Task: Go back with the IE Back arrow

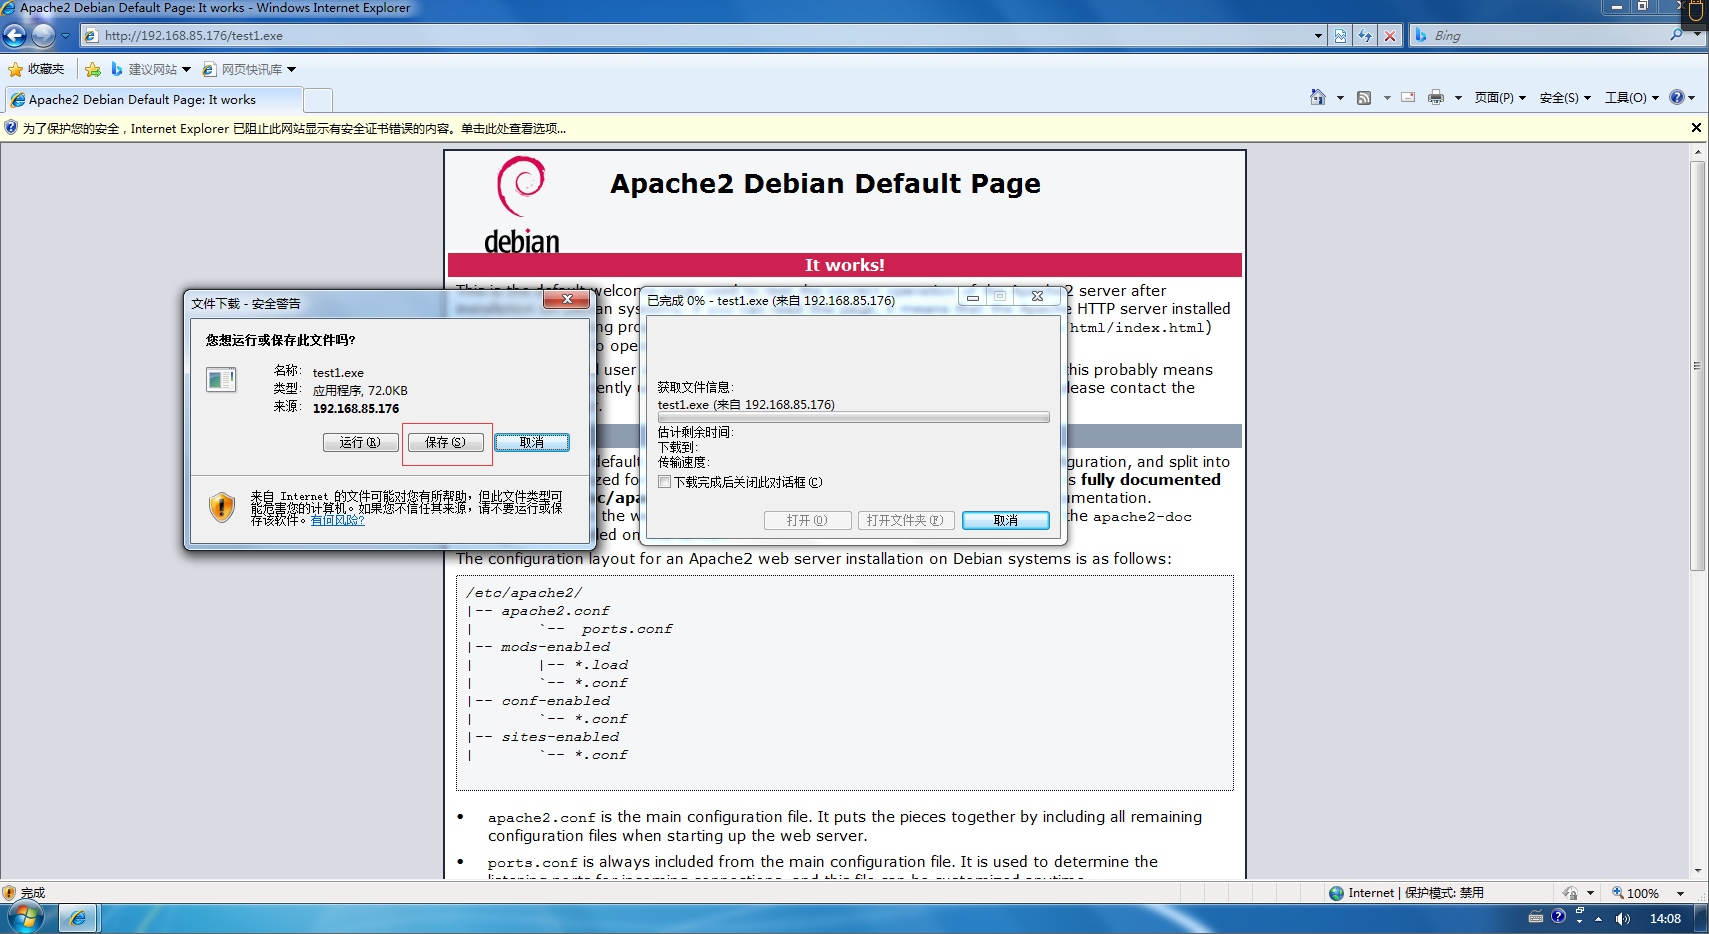Action: point(15,36)
